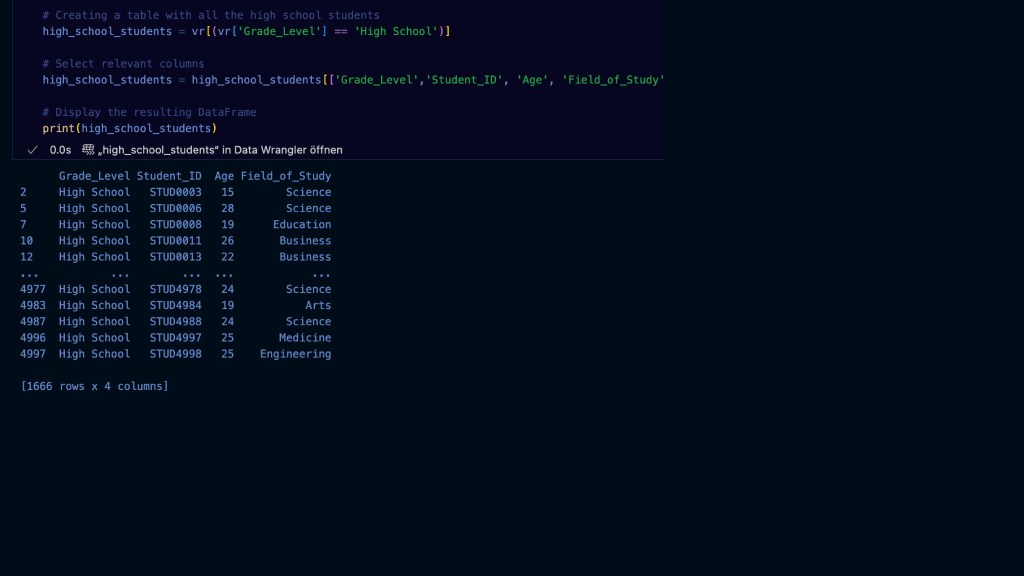1024x576 pixels.
Task: Click the green execution success checkmark
Action: 33,150
